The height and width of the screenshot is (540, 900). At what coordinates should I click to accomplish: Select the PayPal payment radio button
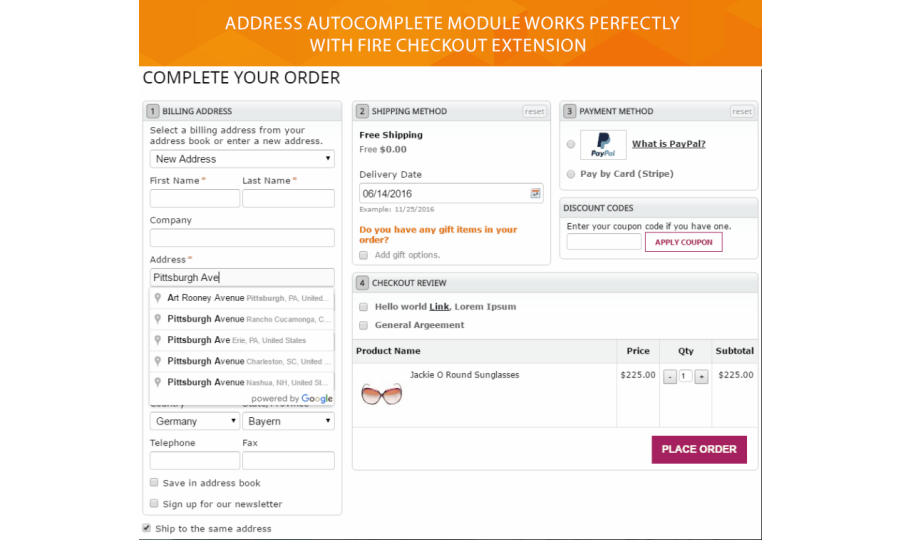point(571,144)
